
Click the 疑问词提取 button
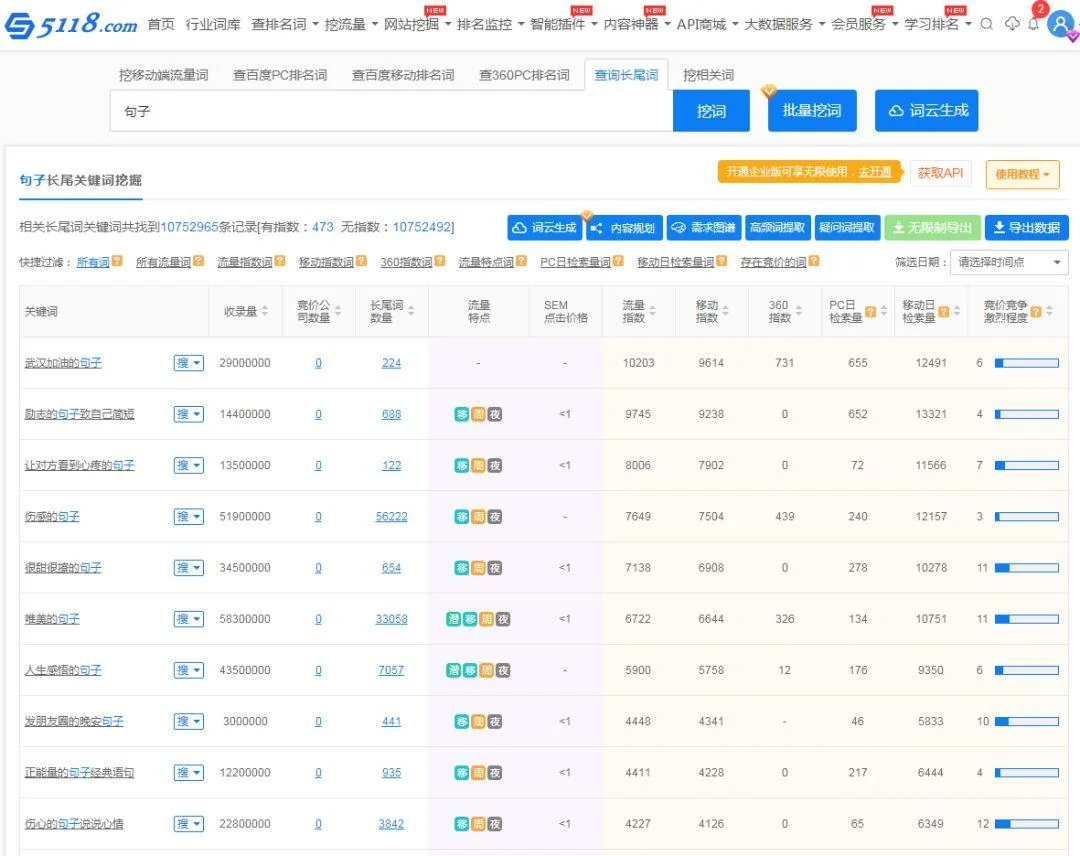tap(847, 227)
